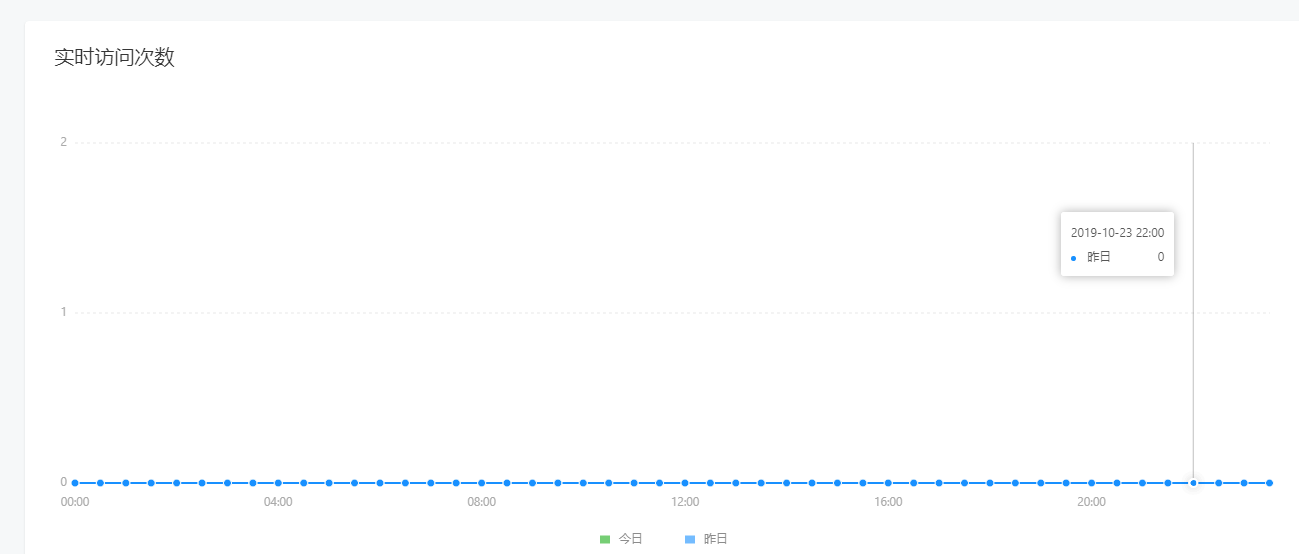Viewport: 1299px width, 554px height.
Task: Hide the 今日 series via legend label
Action: [631, 539]
